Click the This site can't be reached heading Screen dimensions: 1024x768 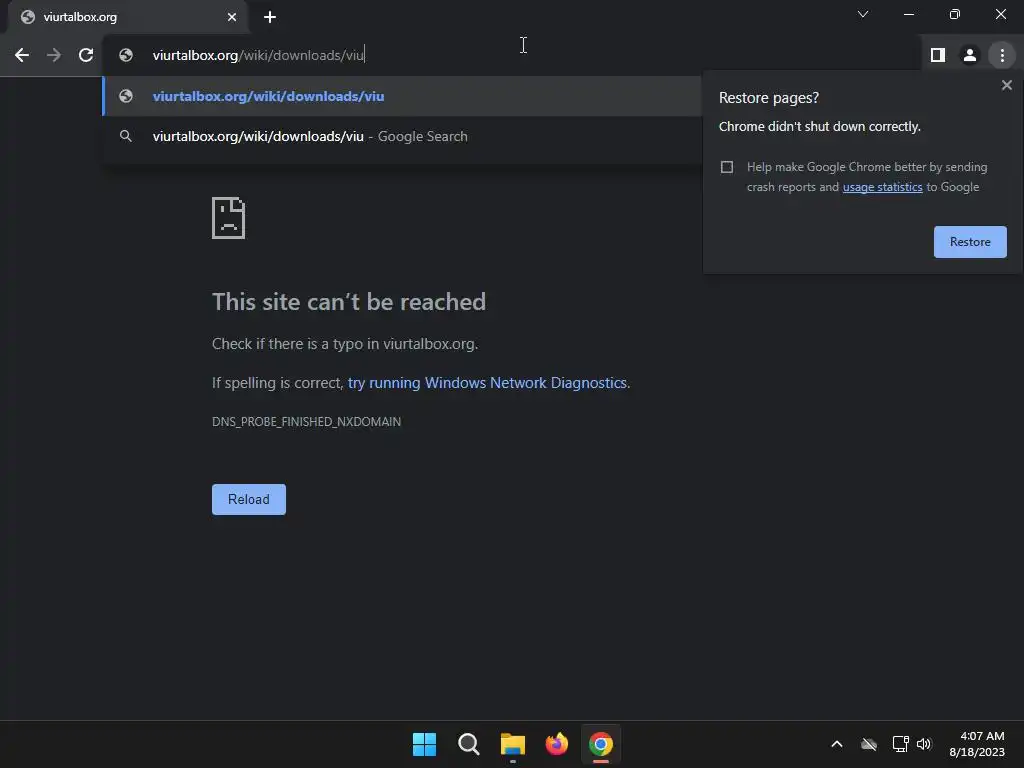349,302
